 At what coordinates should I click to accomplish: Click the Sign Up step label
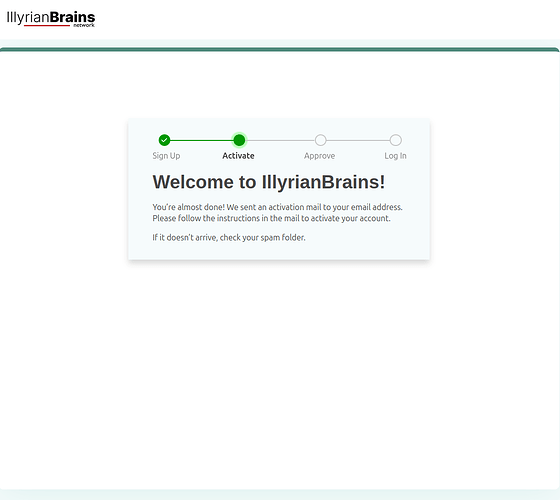(x=166, y=156)
